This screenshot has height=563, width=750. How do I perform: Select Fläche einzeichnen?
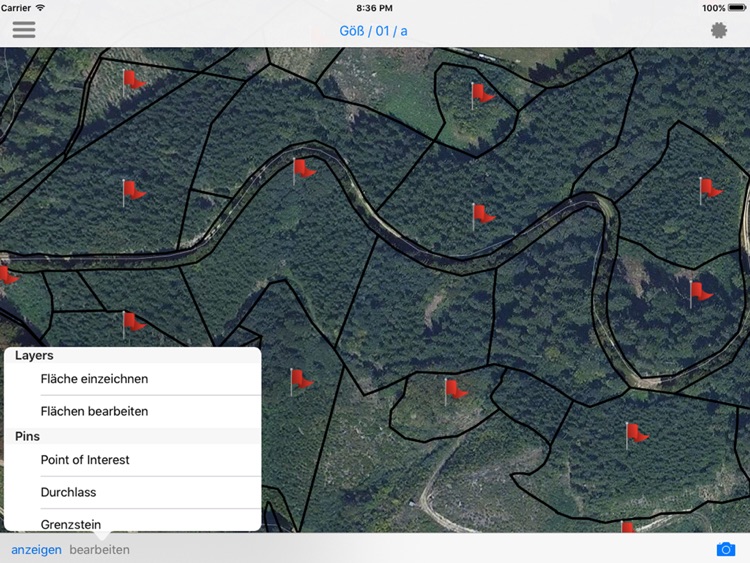coord(132,379)
